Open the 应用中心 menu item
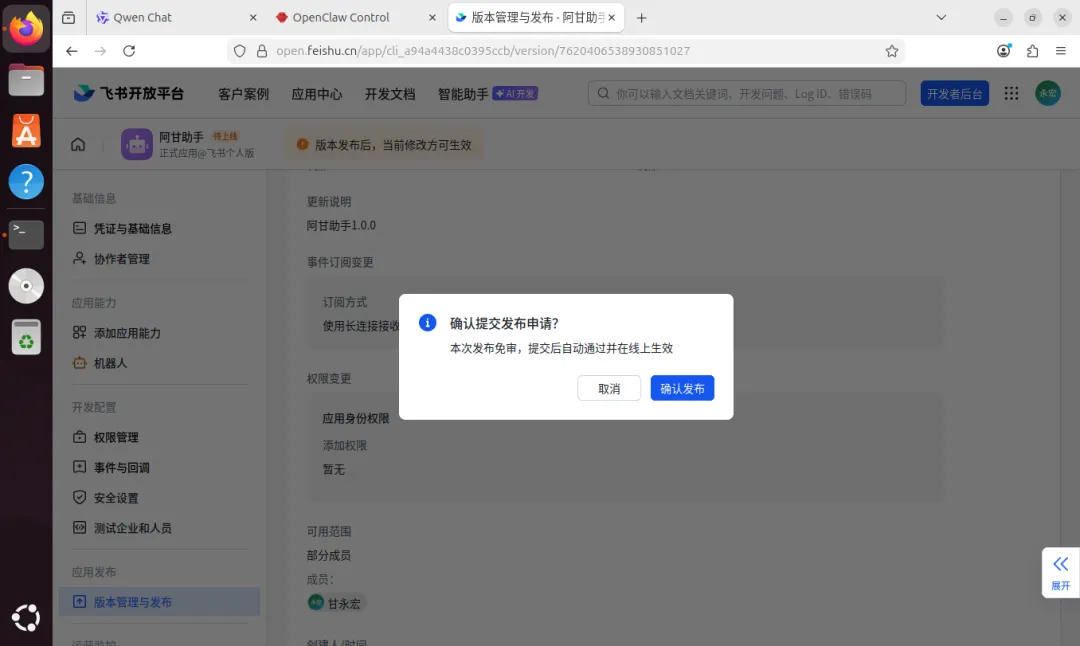This screenshot has width=1080, height=646. (x=316, y=94)
